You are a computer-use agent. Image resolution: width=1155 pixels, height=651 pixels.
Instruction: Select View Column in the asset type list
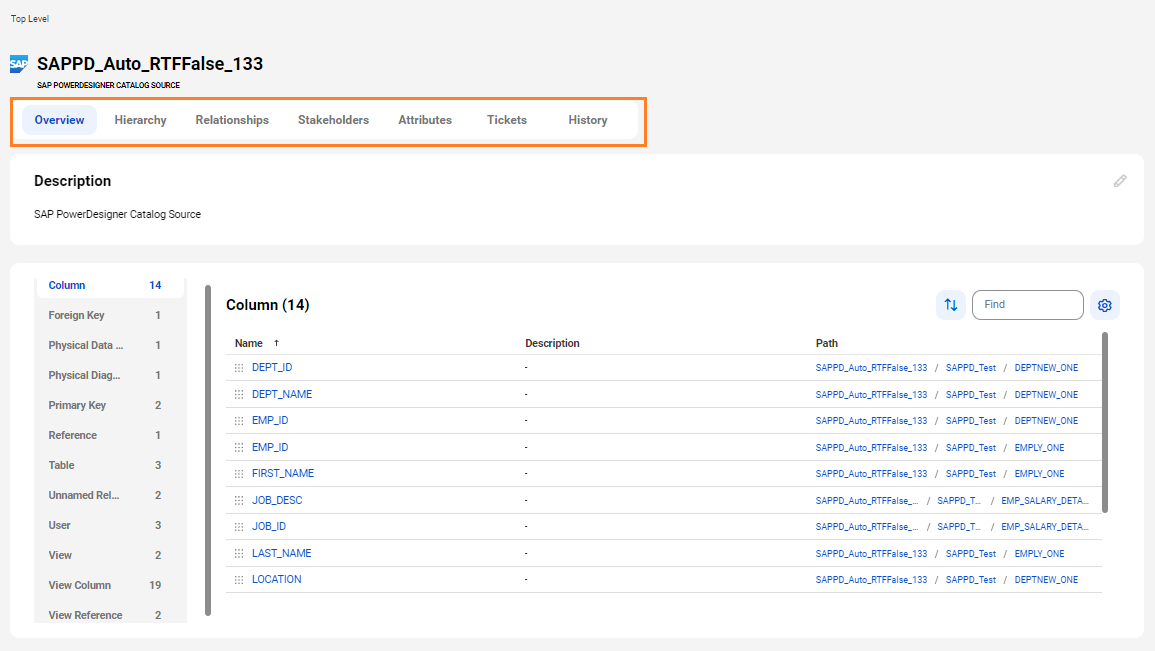[x=109, y=585]
